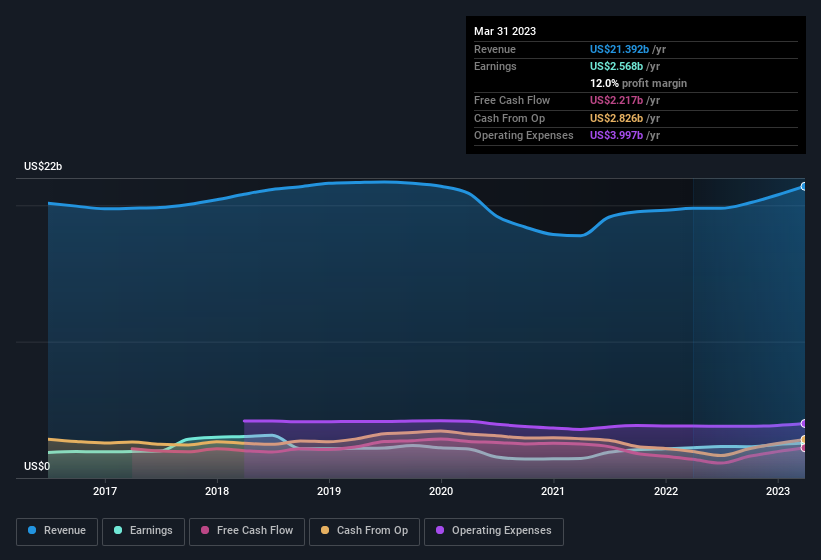Click the Free Cash Flow label in tooltip
The image size is (821, 560).
tap(512, 100)
